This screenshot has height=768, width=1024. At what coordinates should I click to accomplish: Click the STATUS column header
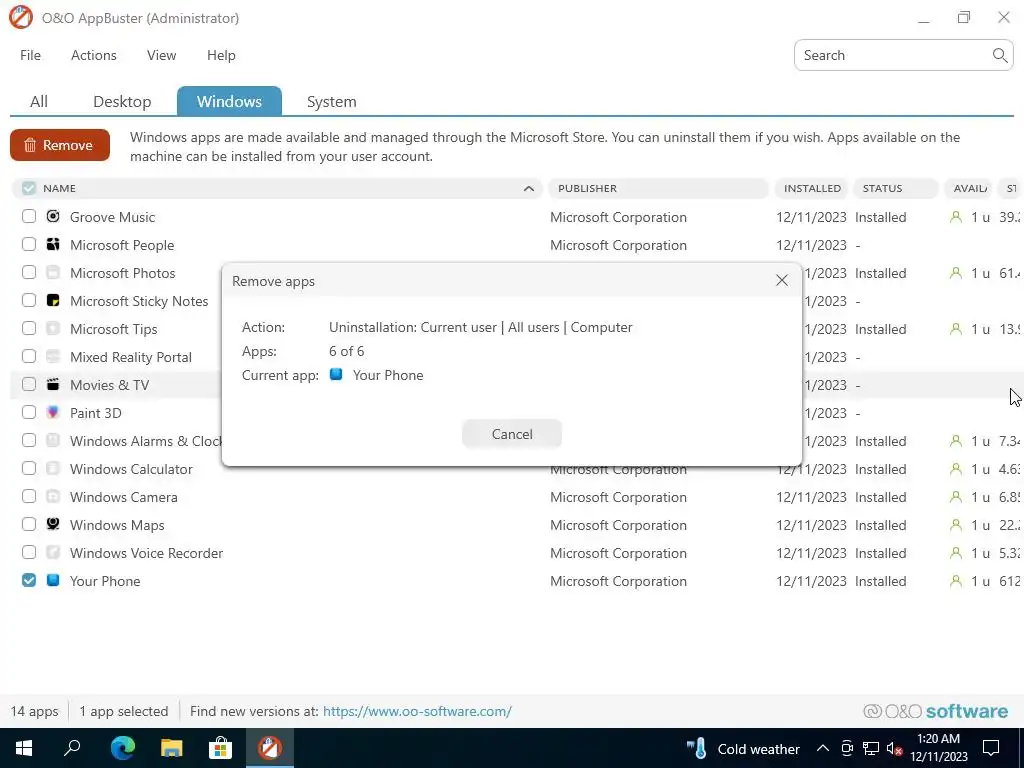(x=895, y=188)
